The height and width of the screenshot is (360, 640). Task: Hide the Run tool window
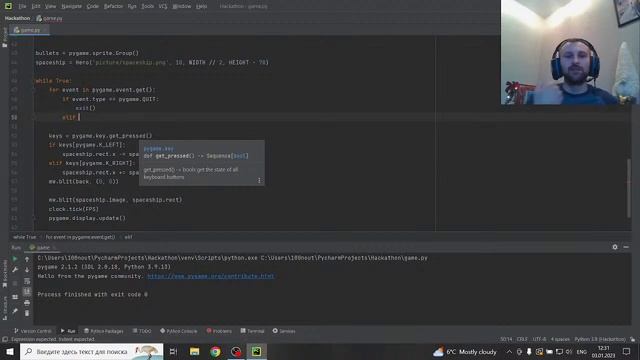click(626, 247)
